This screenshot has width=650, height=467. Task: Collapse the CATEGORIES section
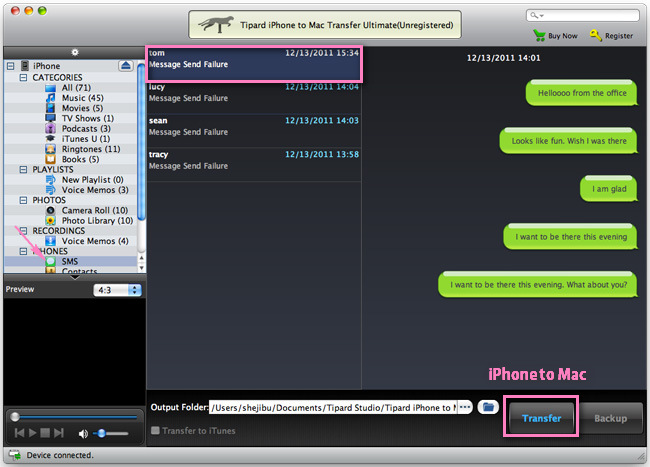(24, 77)
